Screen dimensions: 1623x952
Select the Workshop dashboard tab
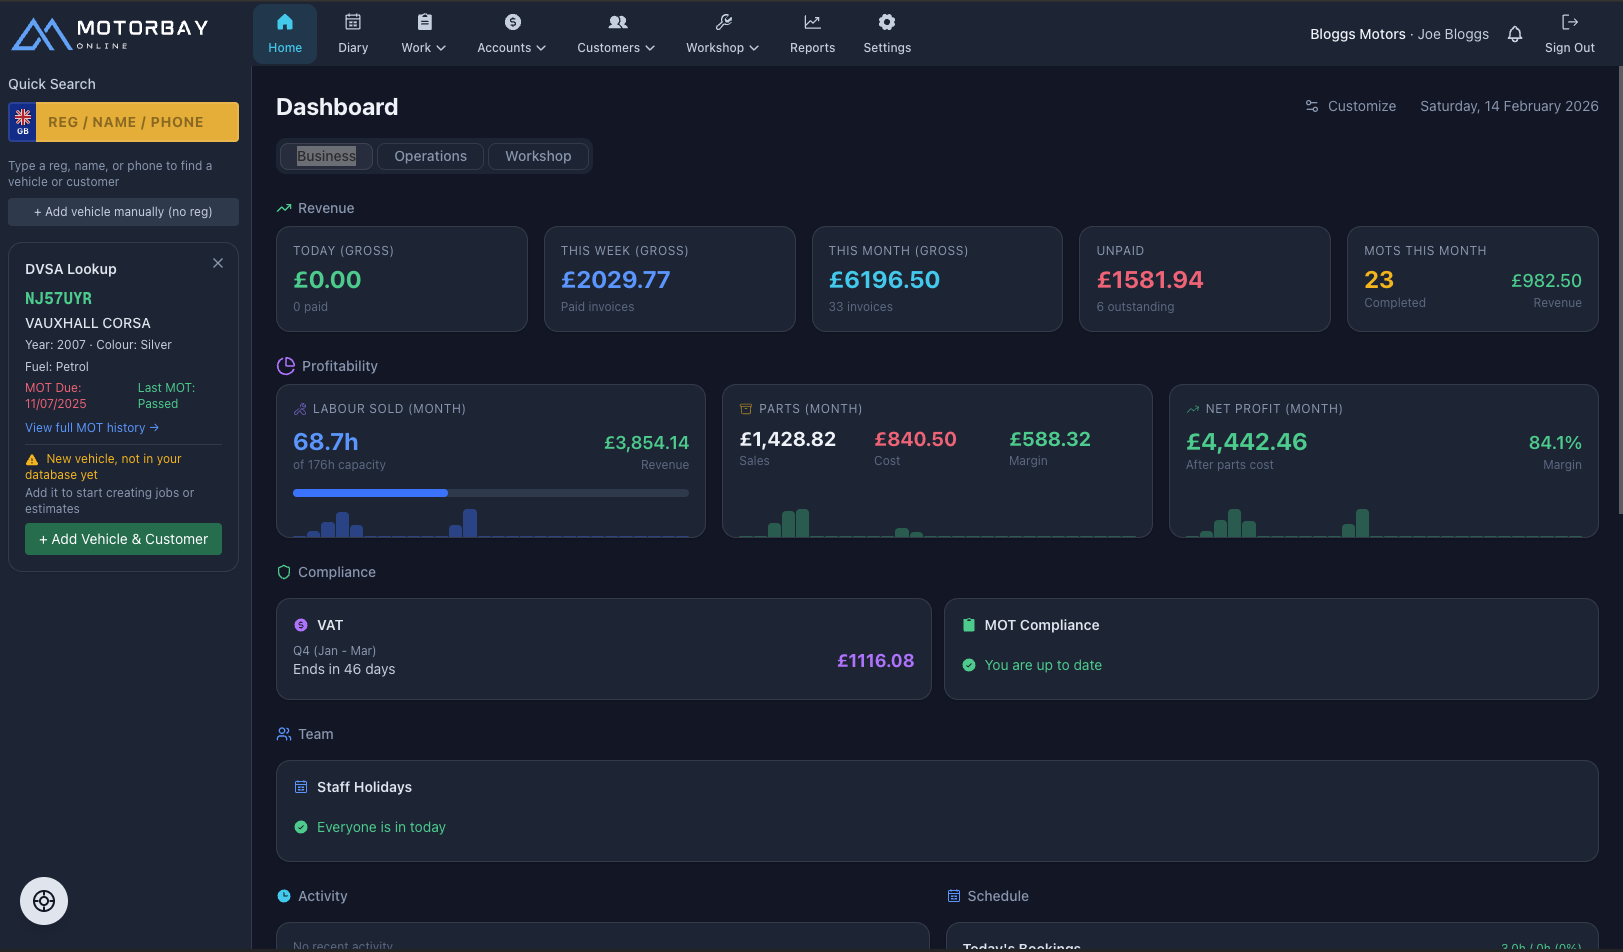(538, 156)
